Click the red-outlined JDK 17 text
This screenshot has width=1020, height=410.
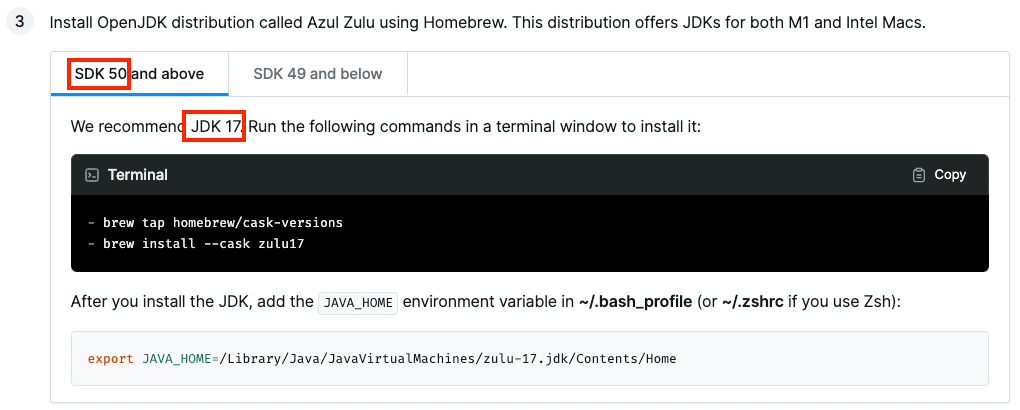point(217,126)
